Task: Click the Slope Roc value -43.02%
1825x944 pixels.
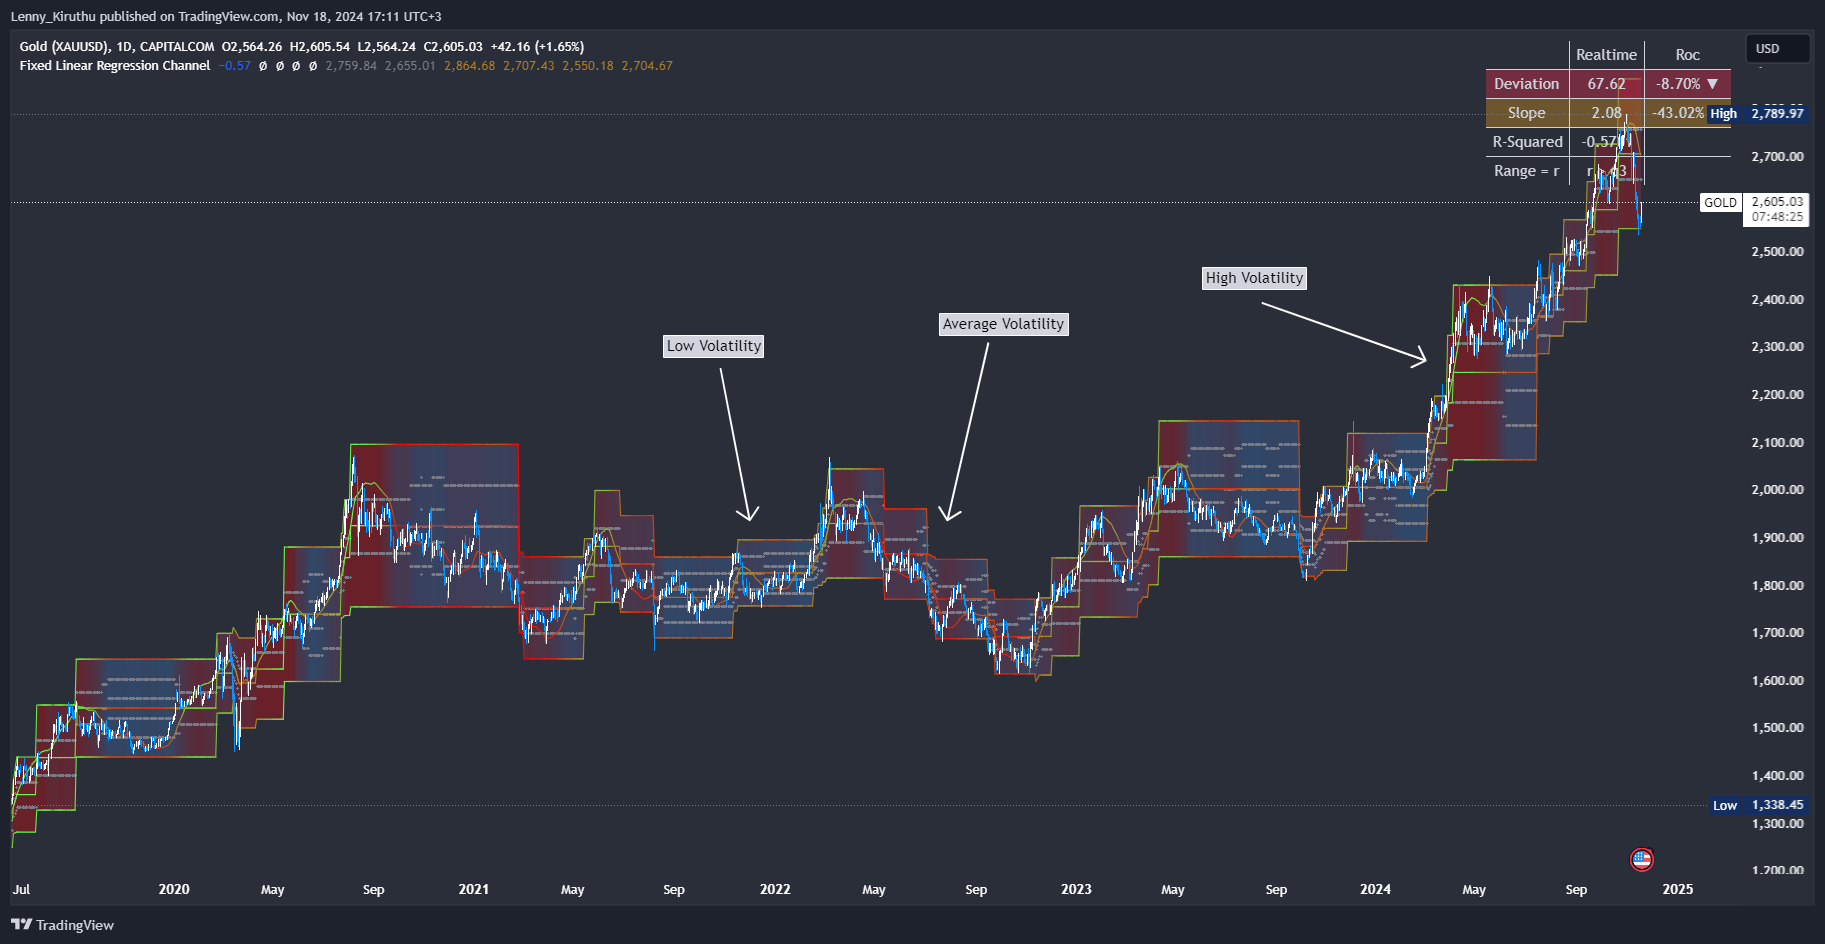Action: (x=1678, y=113)
